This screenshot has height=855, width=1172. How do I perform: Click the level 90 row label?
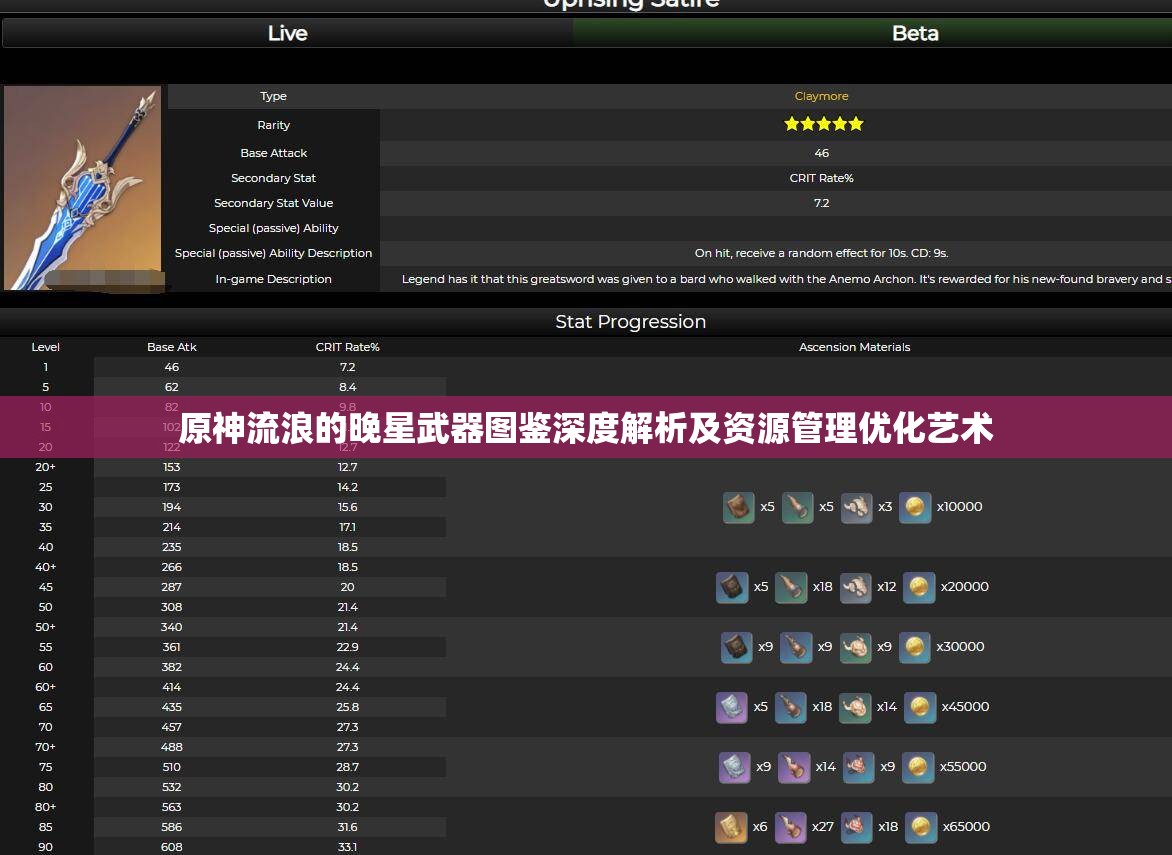pos(46,848)
